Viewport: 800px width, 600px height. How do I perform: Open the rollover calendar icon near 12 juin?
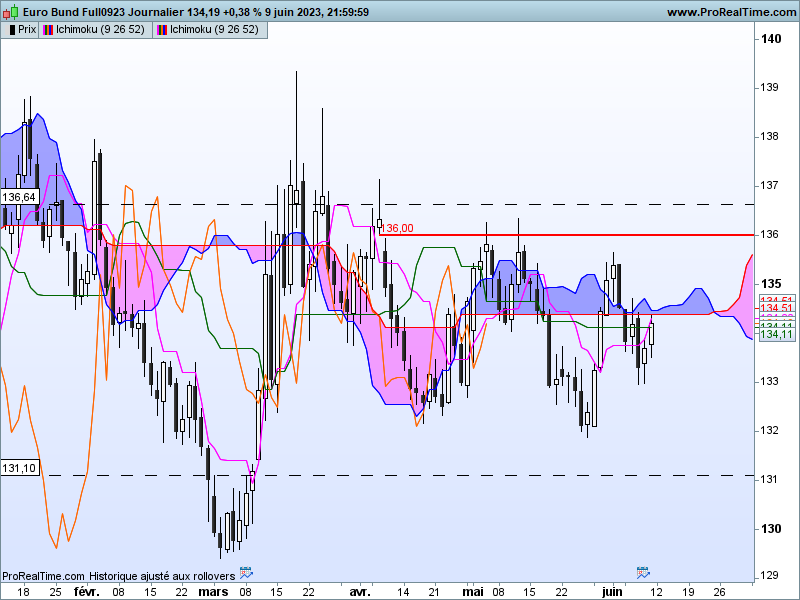pyautogui.click(x=643, y=572)
